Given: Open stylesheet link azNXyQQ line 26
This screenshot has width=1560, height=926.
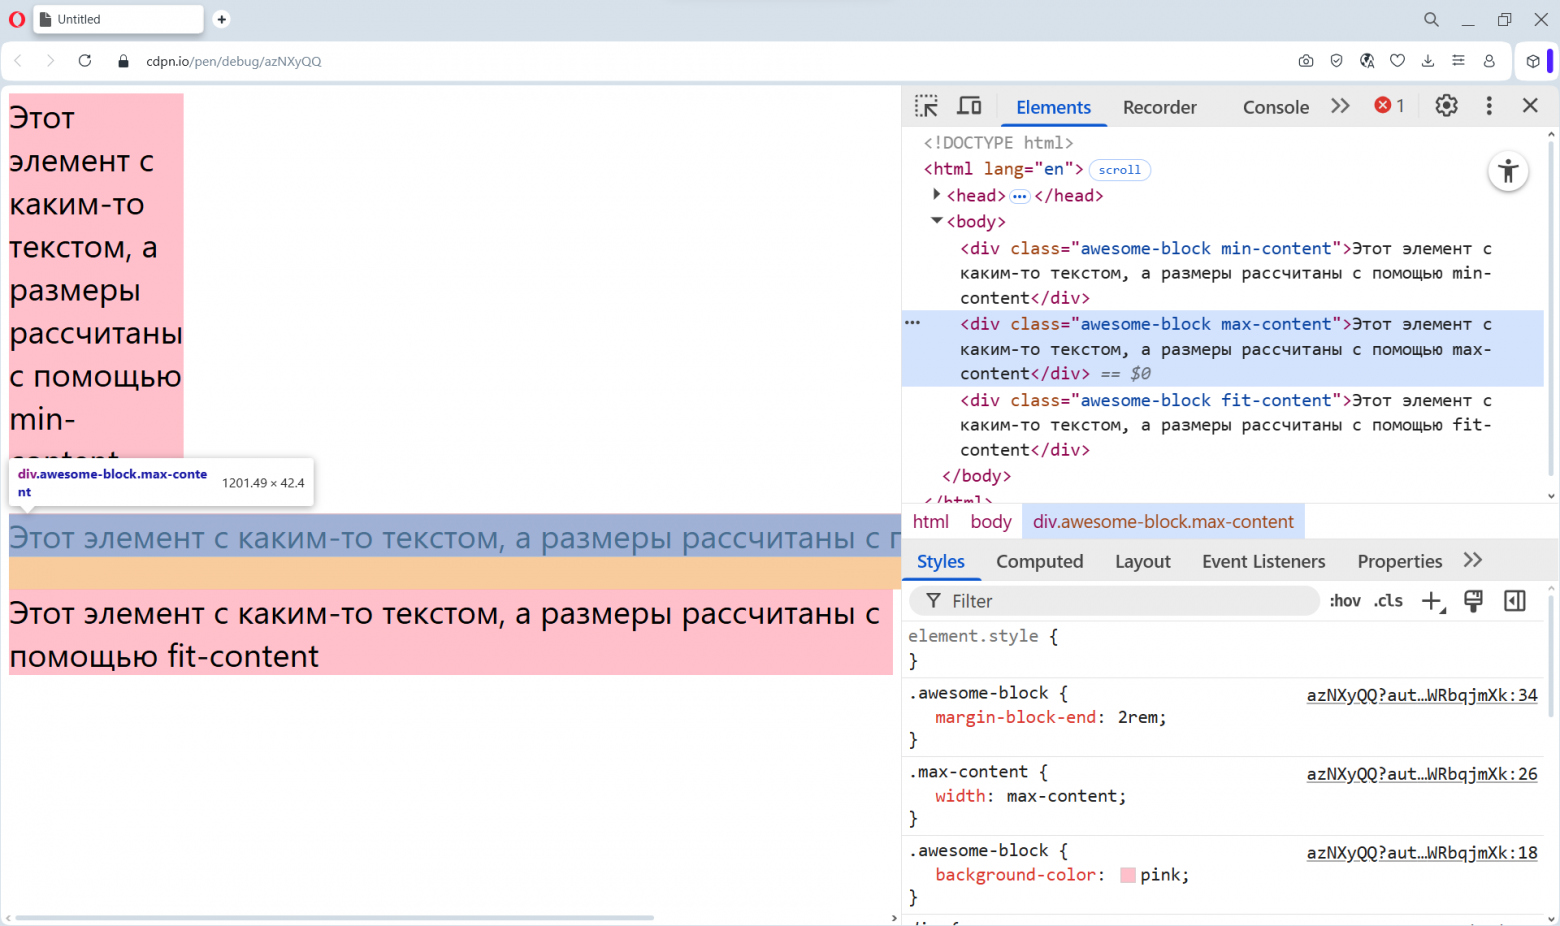Looking at the screenshot, I should [1422, 773].
